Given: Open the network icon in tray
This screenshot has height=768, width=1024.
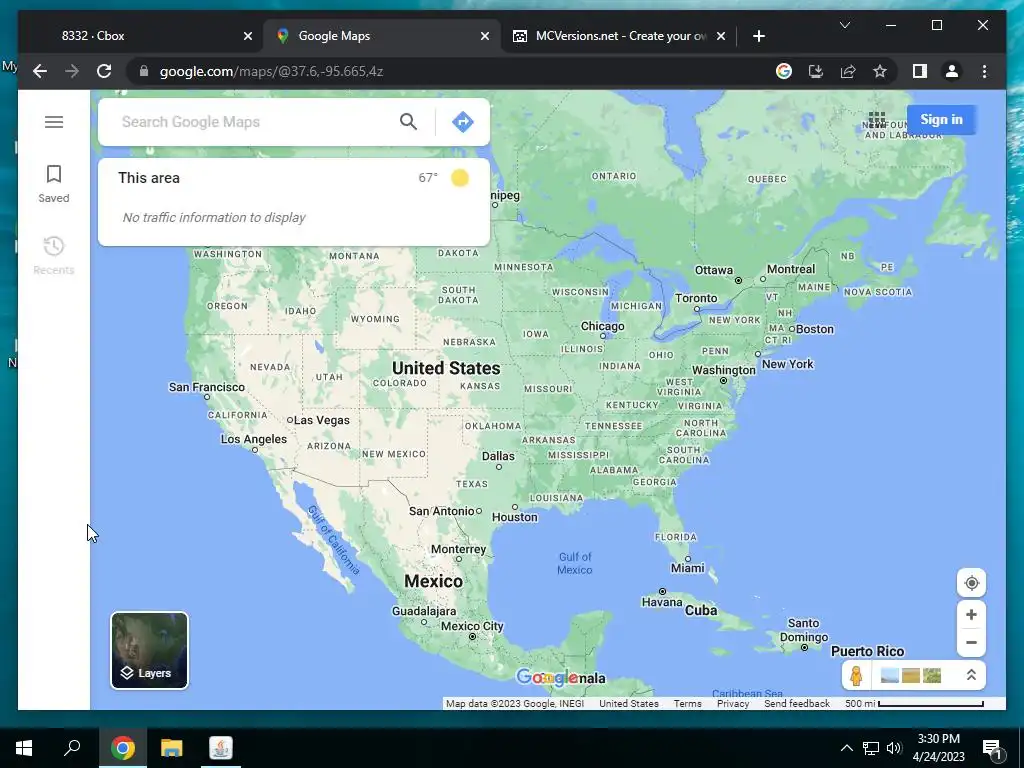Looking at the screenshot, I should (x=871, y=748).
